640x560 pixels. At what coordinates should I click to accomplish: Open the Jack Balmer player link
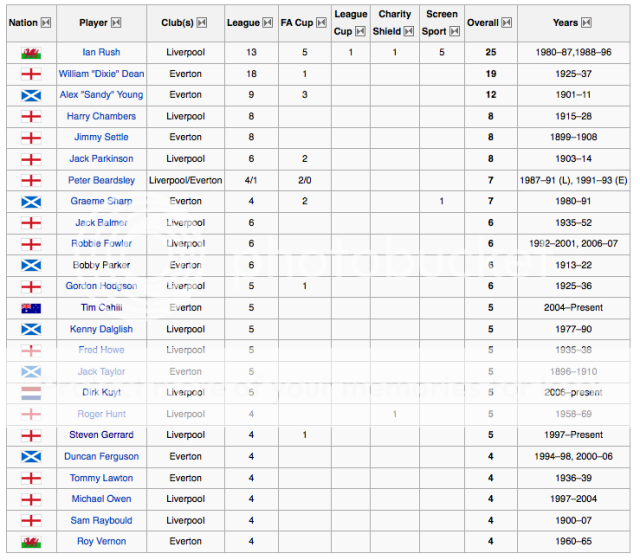[x=101, y=223]
